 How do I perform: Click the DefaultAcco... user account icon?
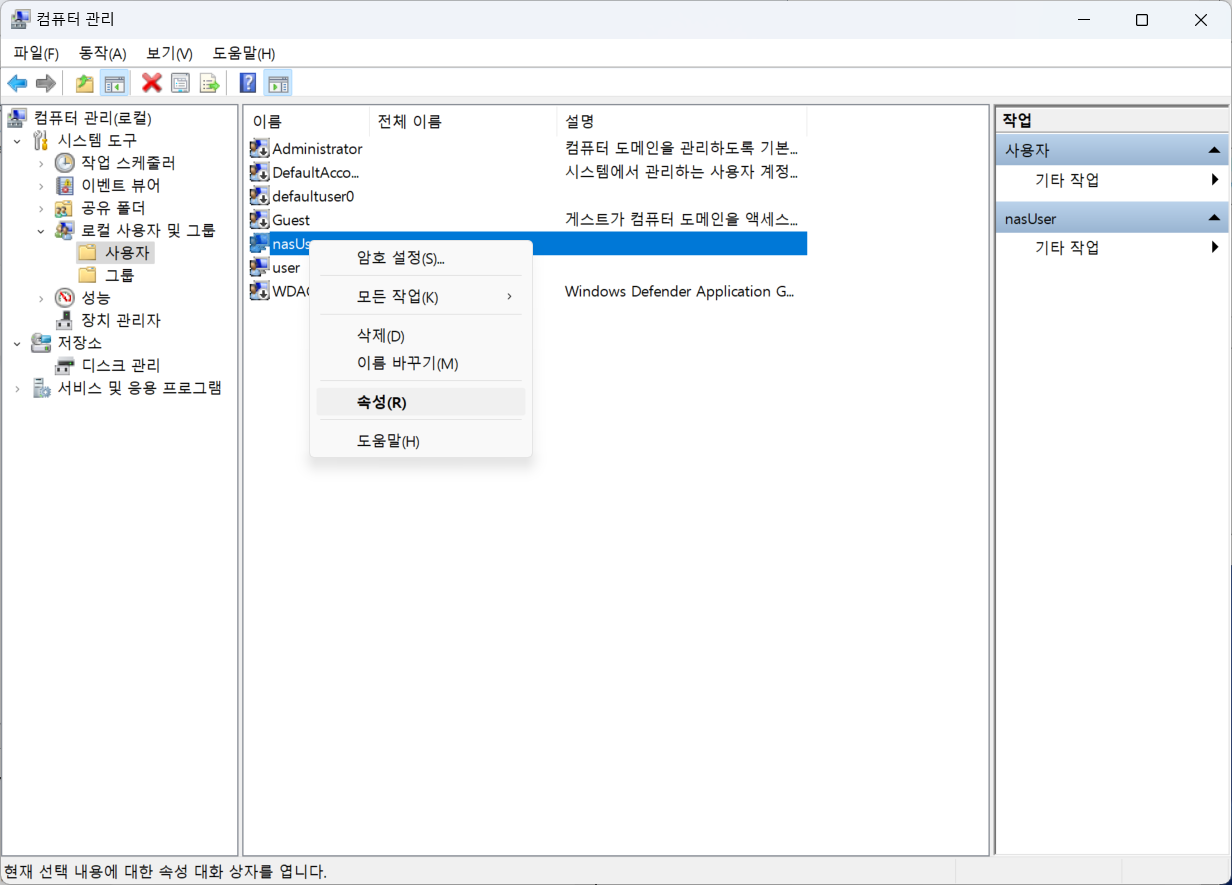[259, 172]
